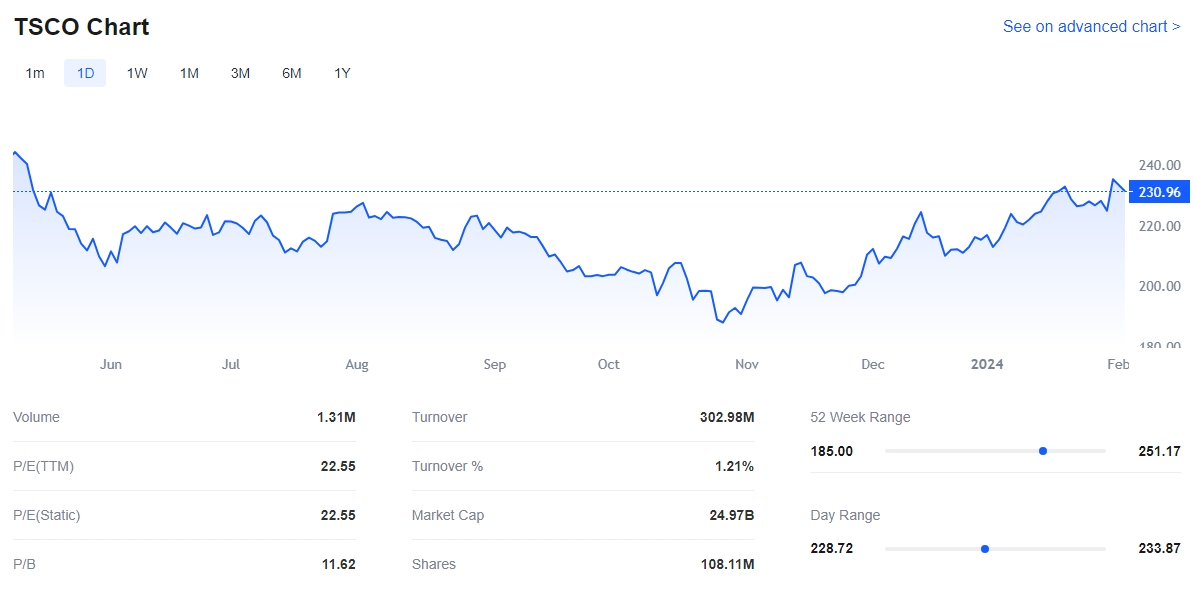Switch chart to the 1Y interval

pos(342,73)
